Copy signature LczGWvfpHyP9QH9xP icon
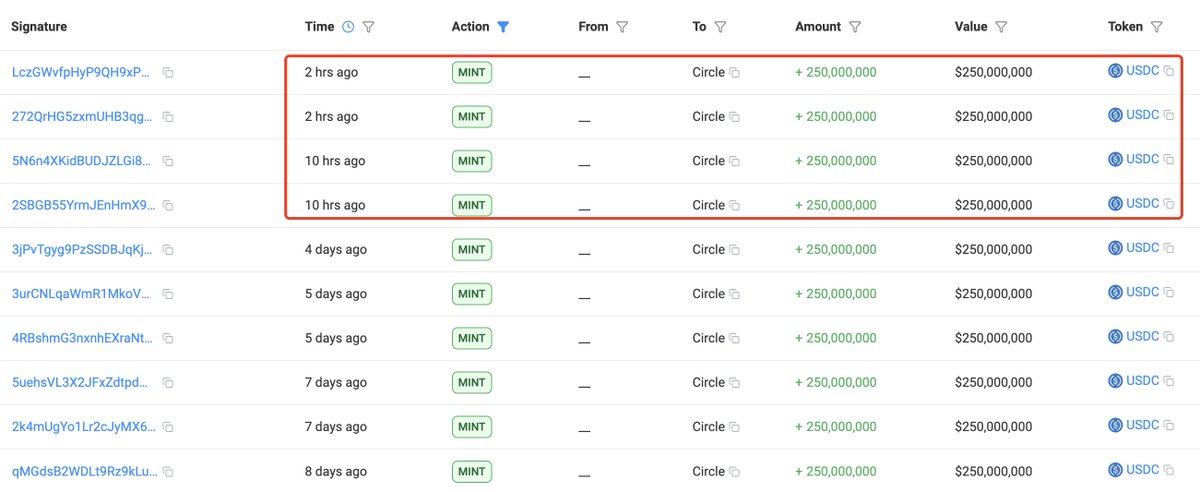Image resolution: width=1200 pixels, height=492 pixels. [168, 73]
